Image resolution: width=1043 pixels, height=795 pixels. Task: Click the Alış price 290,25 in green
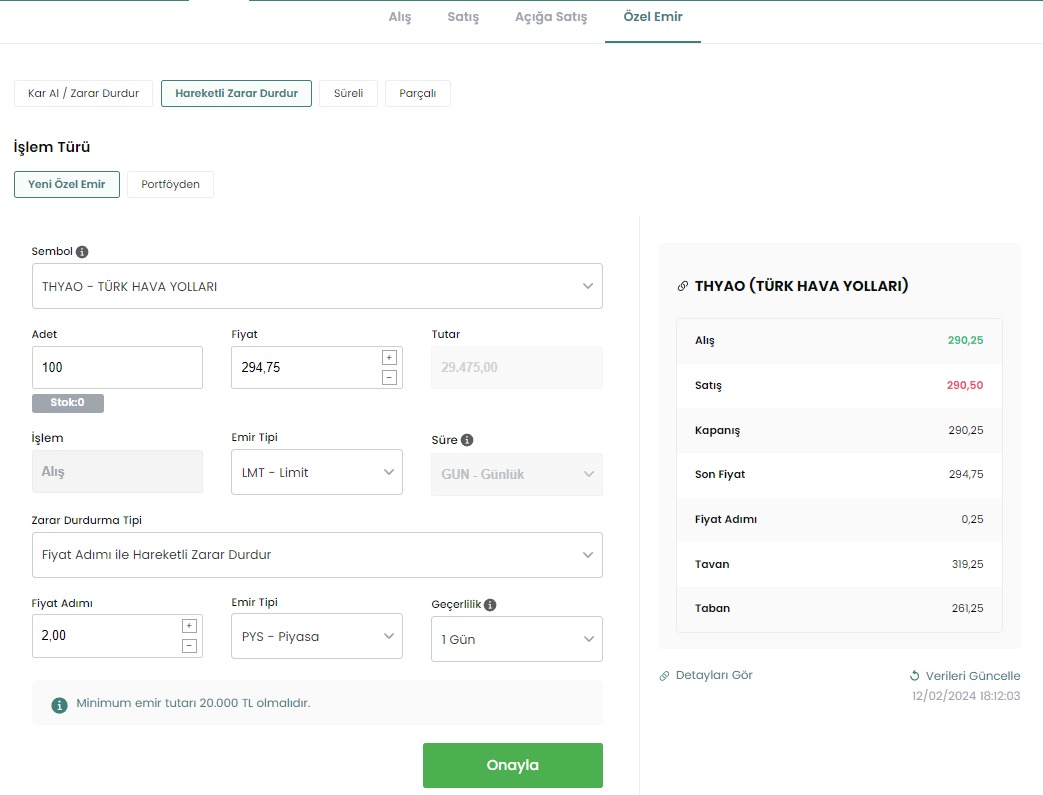965,340
